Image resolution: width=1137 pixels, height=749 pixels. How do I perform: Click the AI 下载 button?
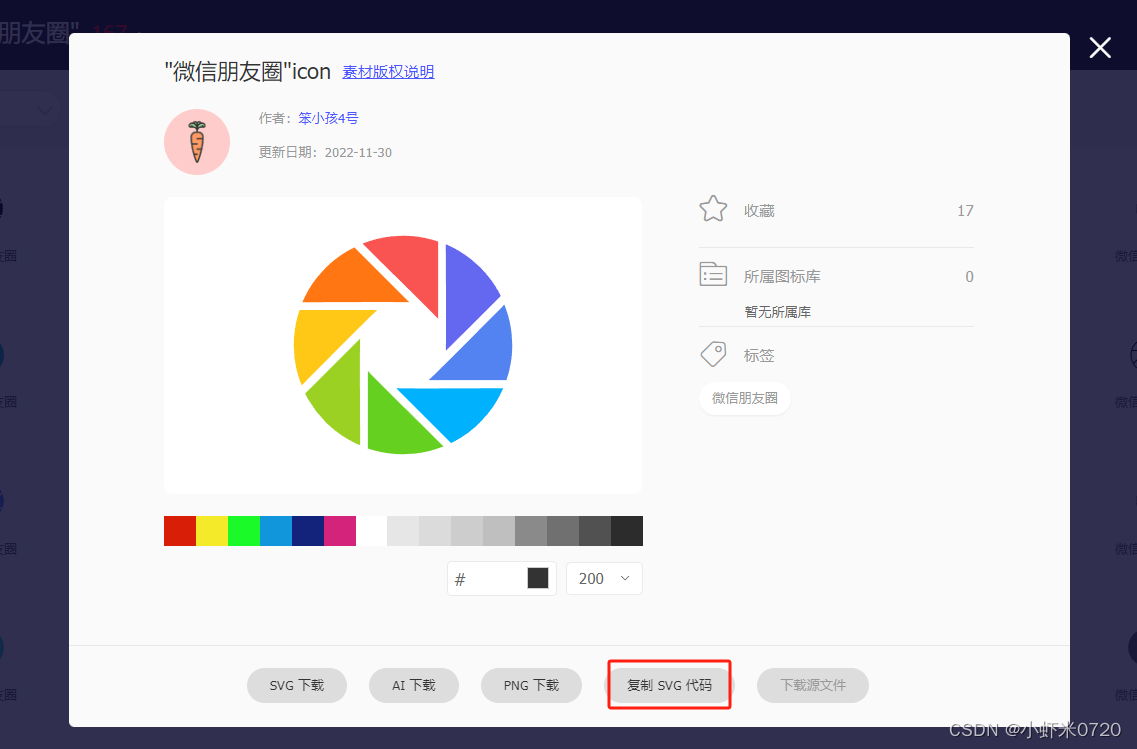413,685
